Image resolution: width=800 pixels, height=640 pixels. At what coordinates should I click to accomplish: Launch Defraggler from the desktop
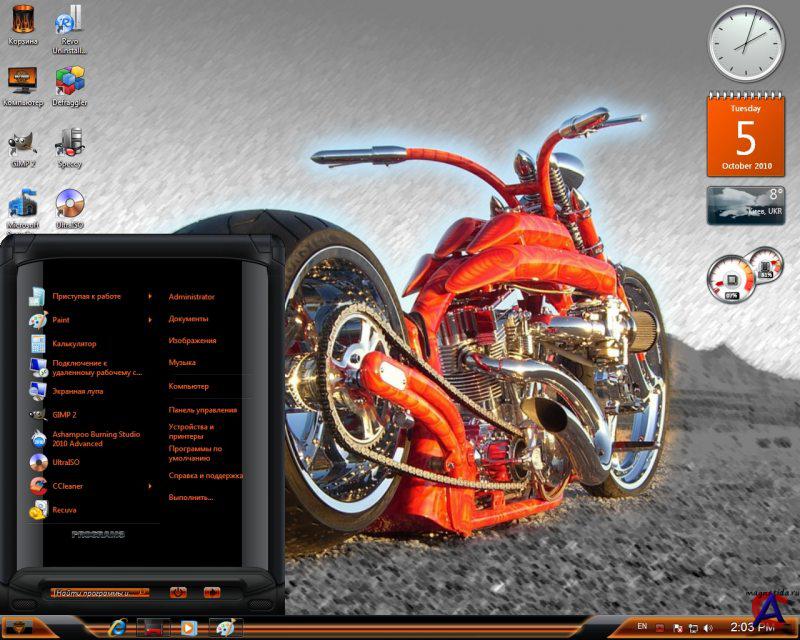69,82
